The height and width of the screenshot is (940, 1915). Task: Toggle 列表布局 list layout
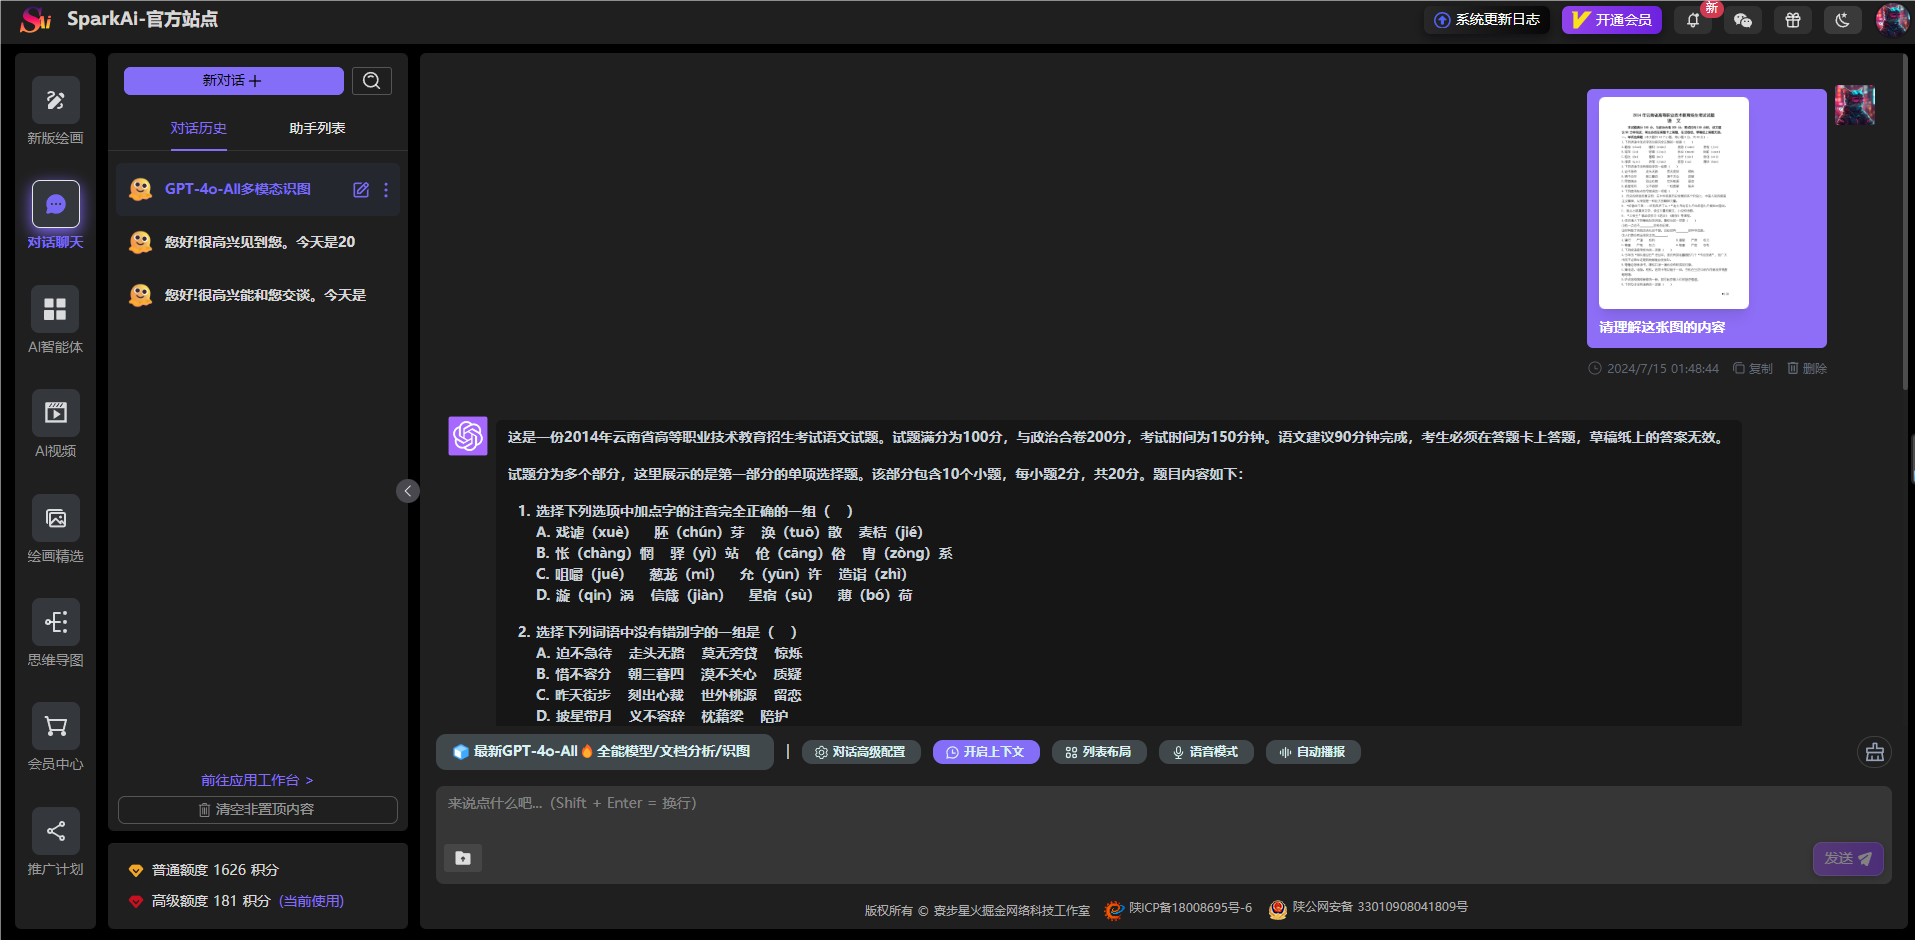point(1099,752)
